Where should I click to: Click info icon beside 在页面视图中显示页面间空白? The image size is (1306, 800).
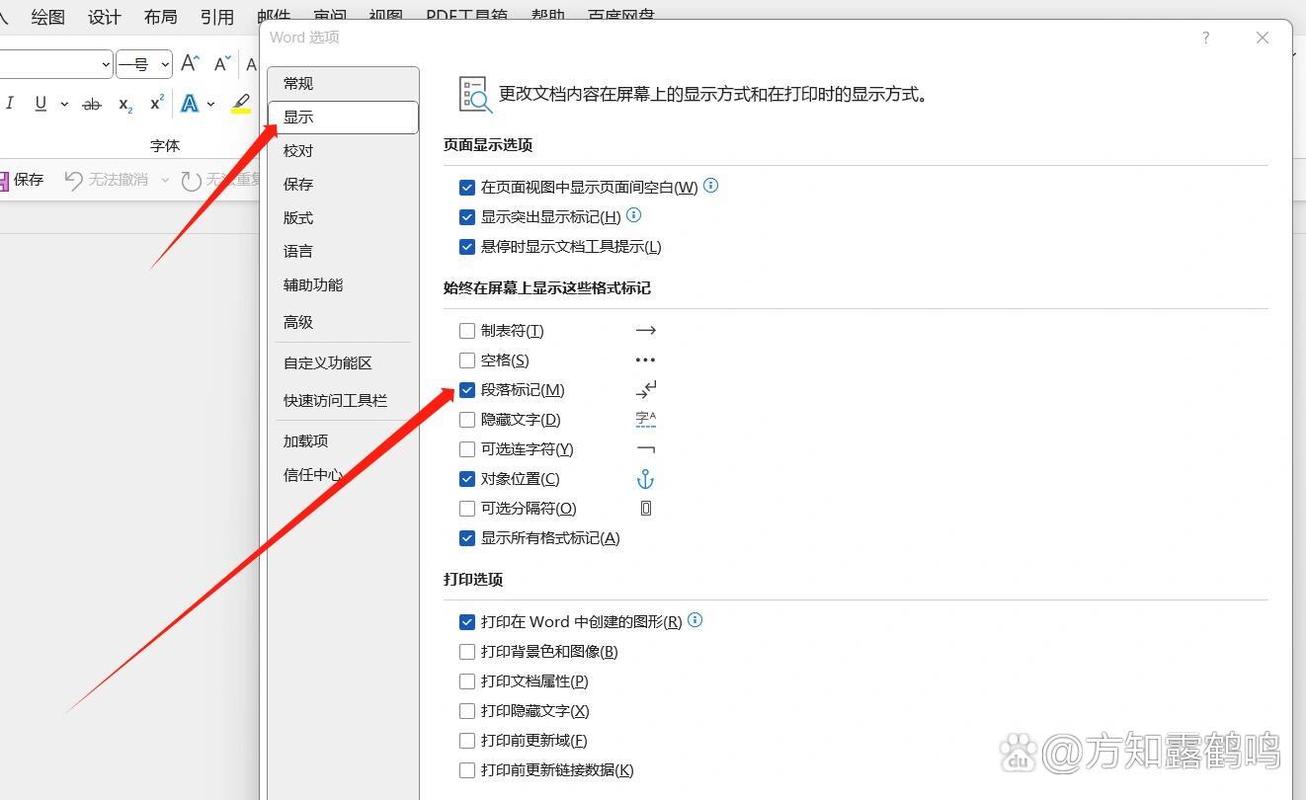coord(711,186)
